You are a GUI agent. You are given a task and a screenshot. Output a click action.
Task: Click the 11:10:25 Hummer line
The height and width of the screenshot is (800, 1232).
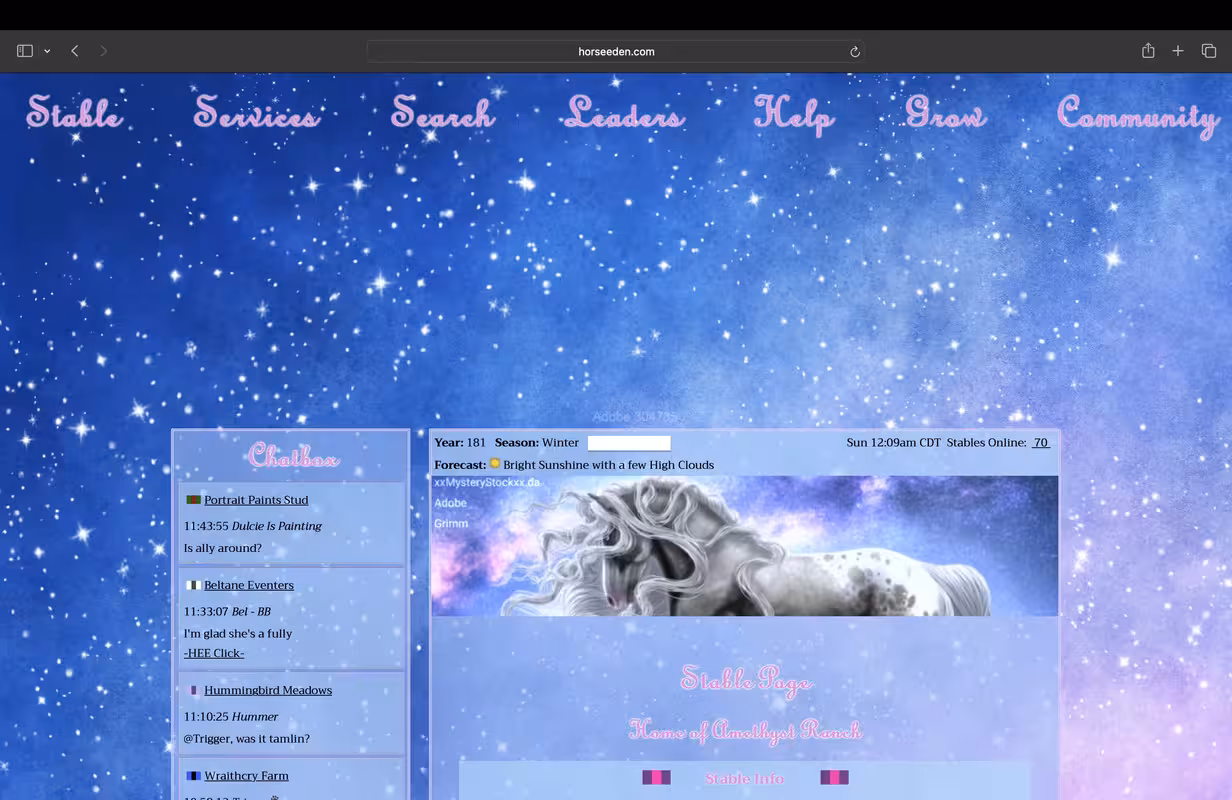click(231, 716)
